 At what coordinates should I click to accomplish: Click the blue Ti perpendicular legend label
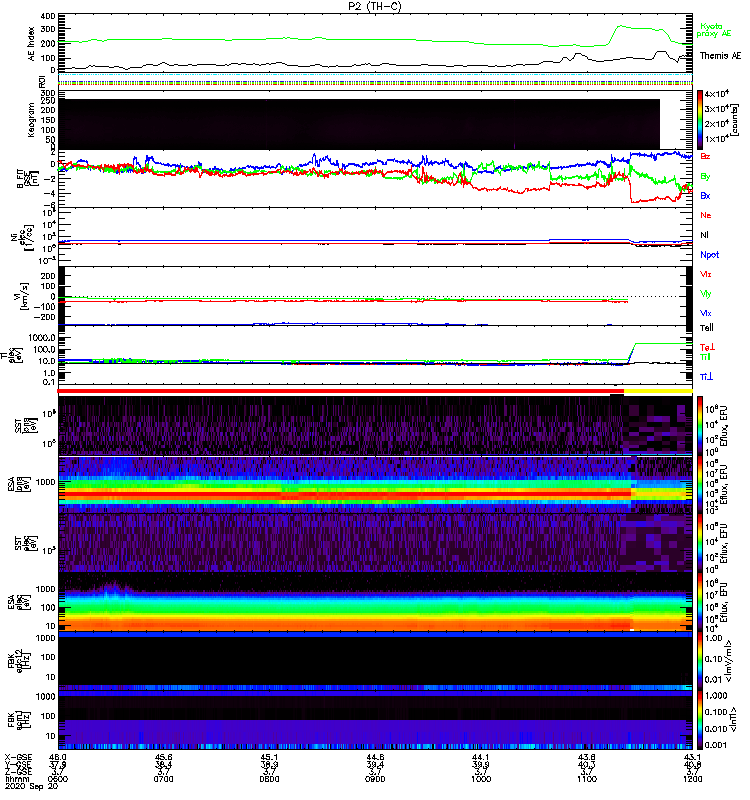pyautogui.click(x=706, y=377)
